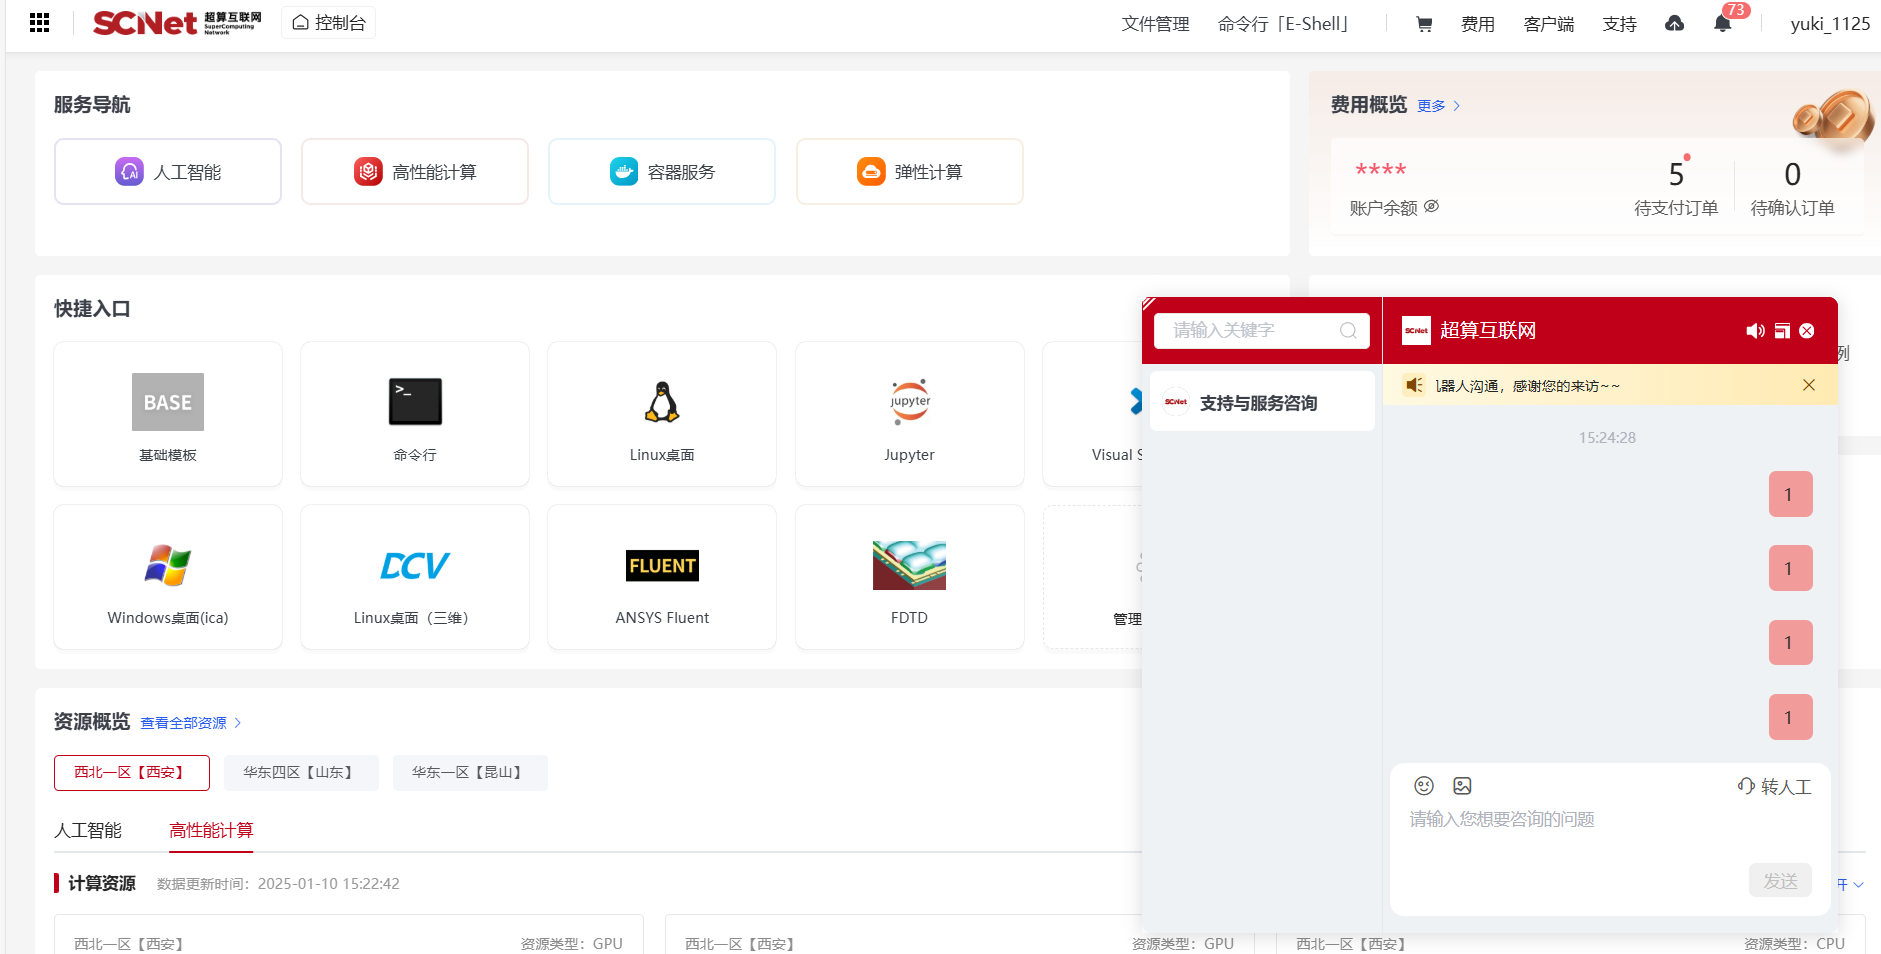Switch to the 人工智能 resource tab
This screenshot has width=1881, height=954.
point(88,830)
